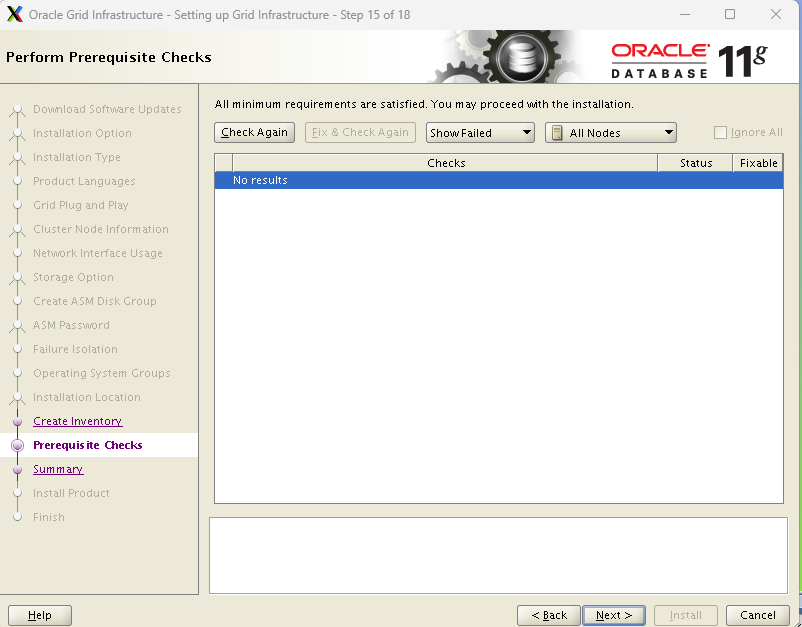Click the details text area below table
802x627 pixels.
[498, 555]
